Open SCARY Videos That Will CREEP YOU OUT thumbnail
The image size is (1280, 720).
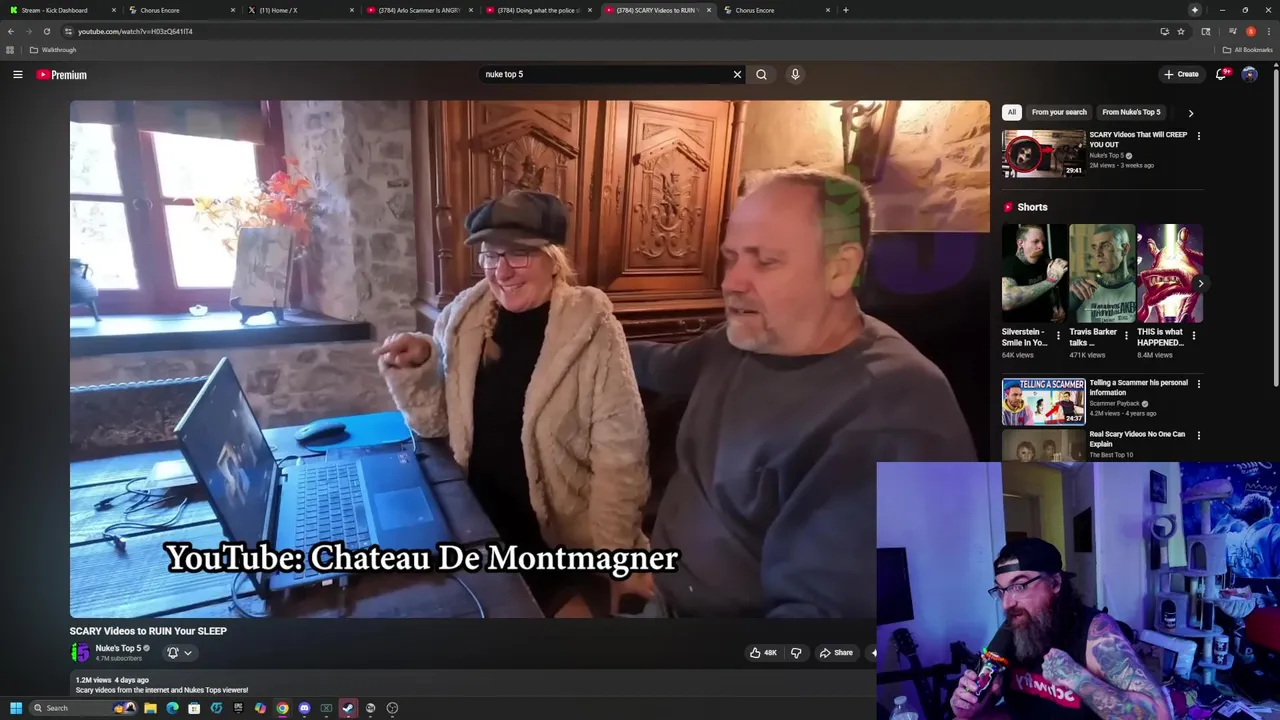point(1043,153)
